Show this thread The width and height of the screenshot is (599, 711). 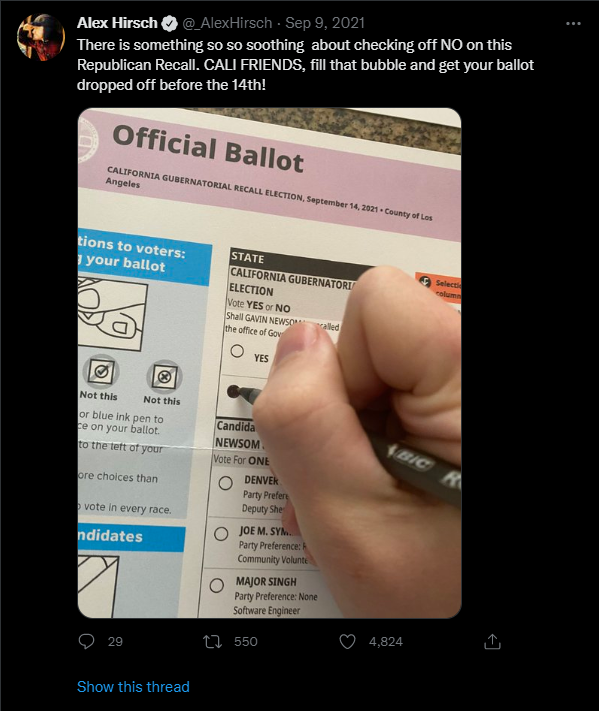[133, 687]
